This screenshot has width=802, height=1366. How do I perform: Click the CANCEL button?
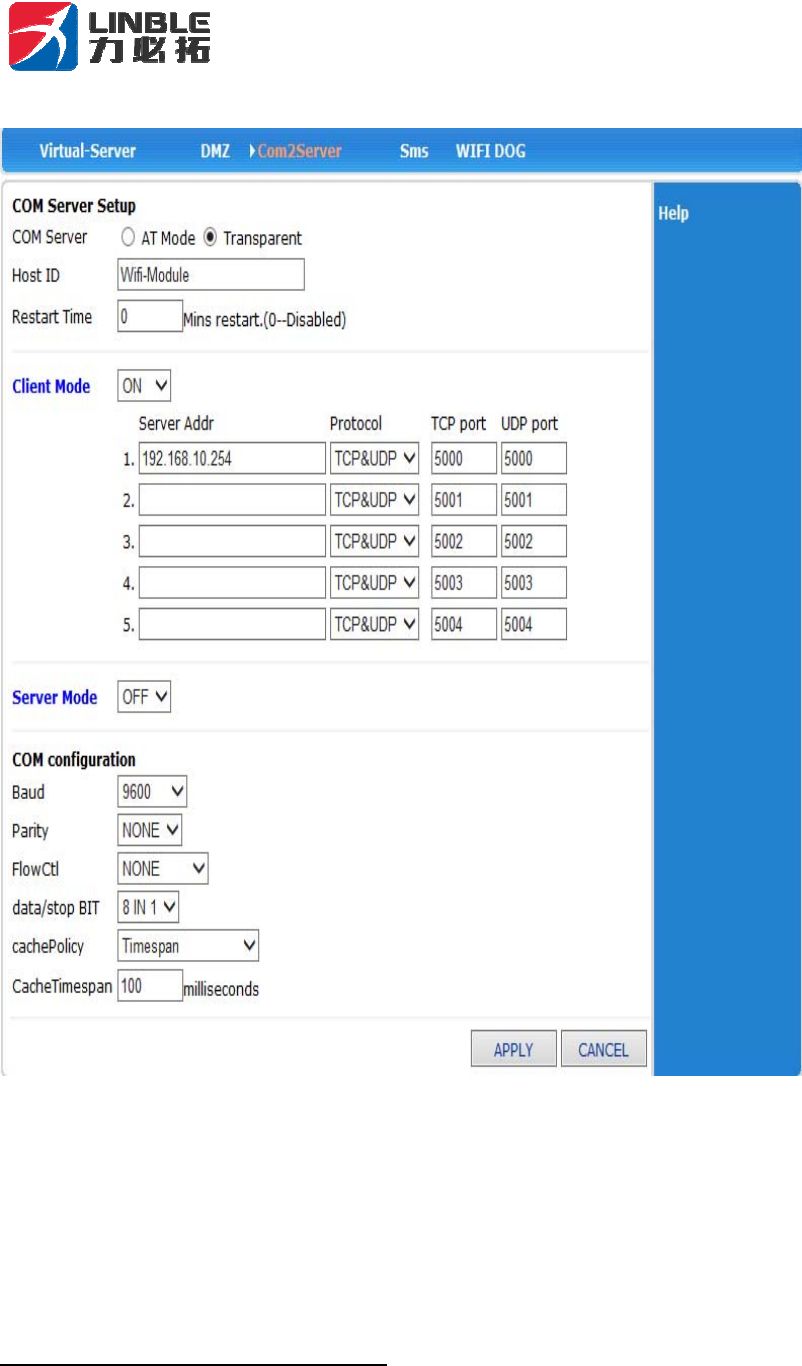(x=604, y=1049)
